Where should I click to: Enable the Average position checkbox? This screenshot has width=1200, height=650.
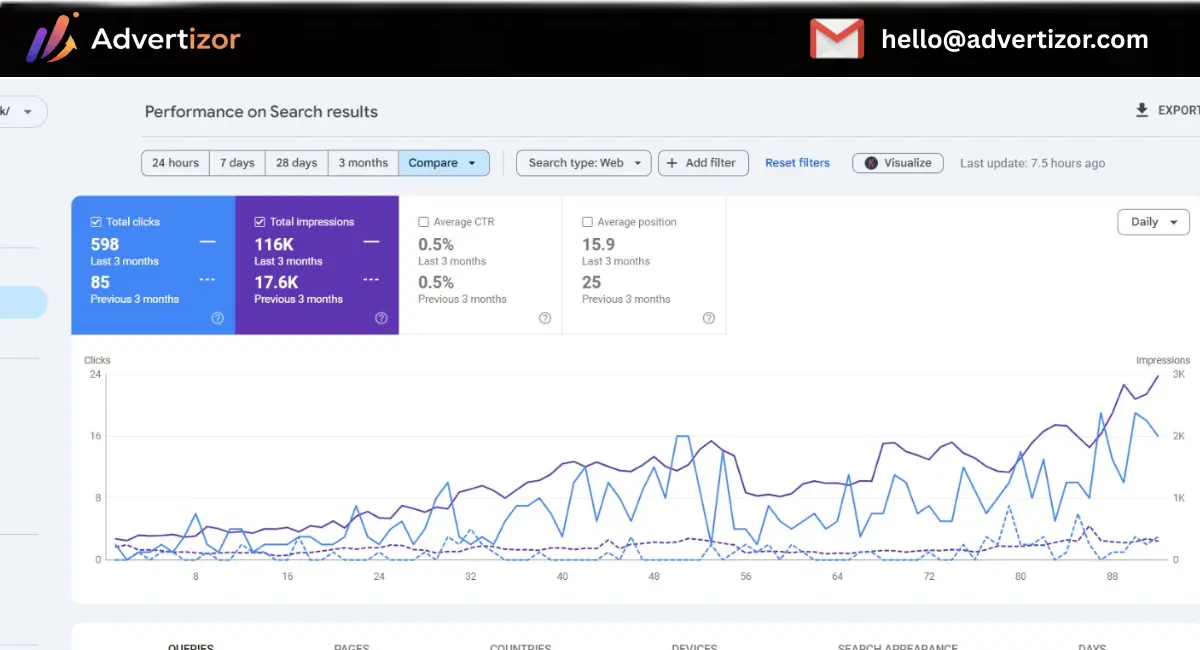point(585,221)
